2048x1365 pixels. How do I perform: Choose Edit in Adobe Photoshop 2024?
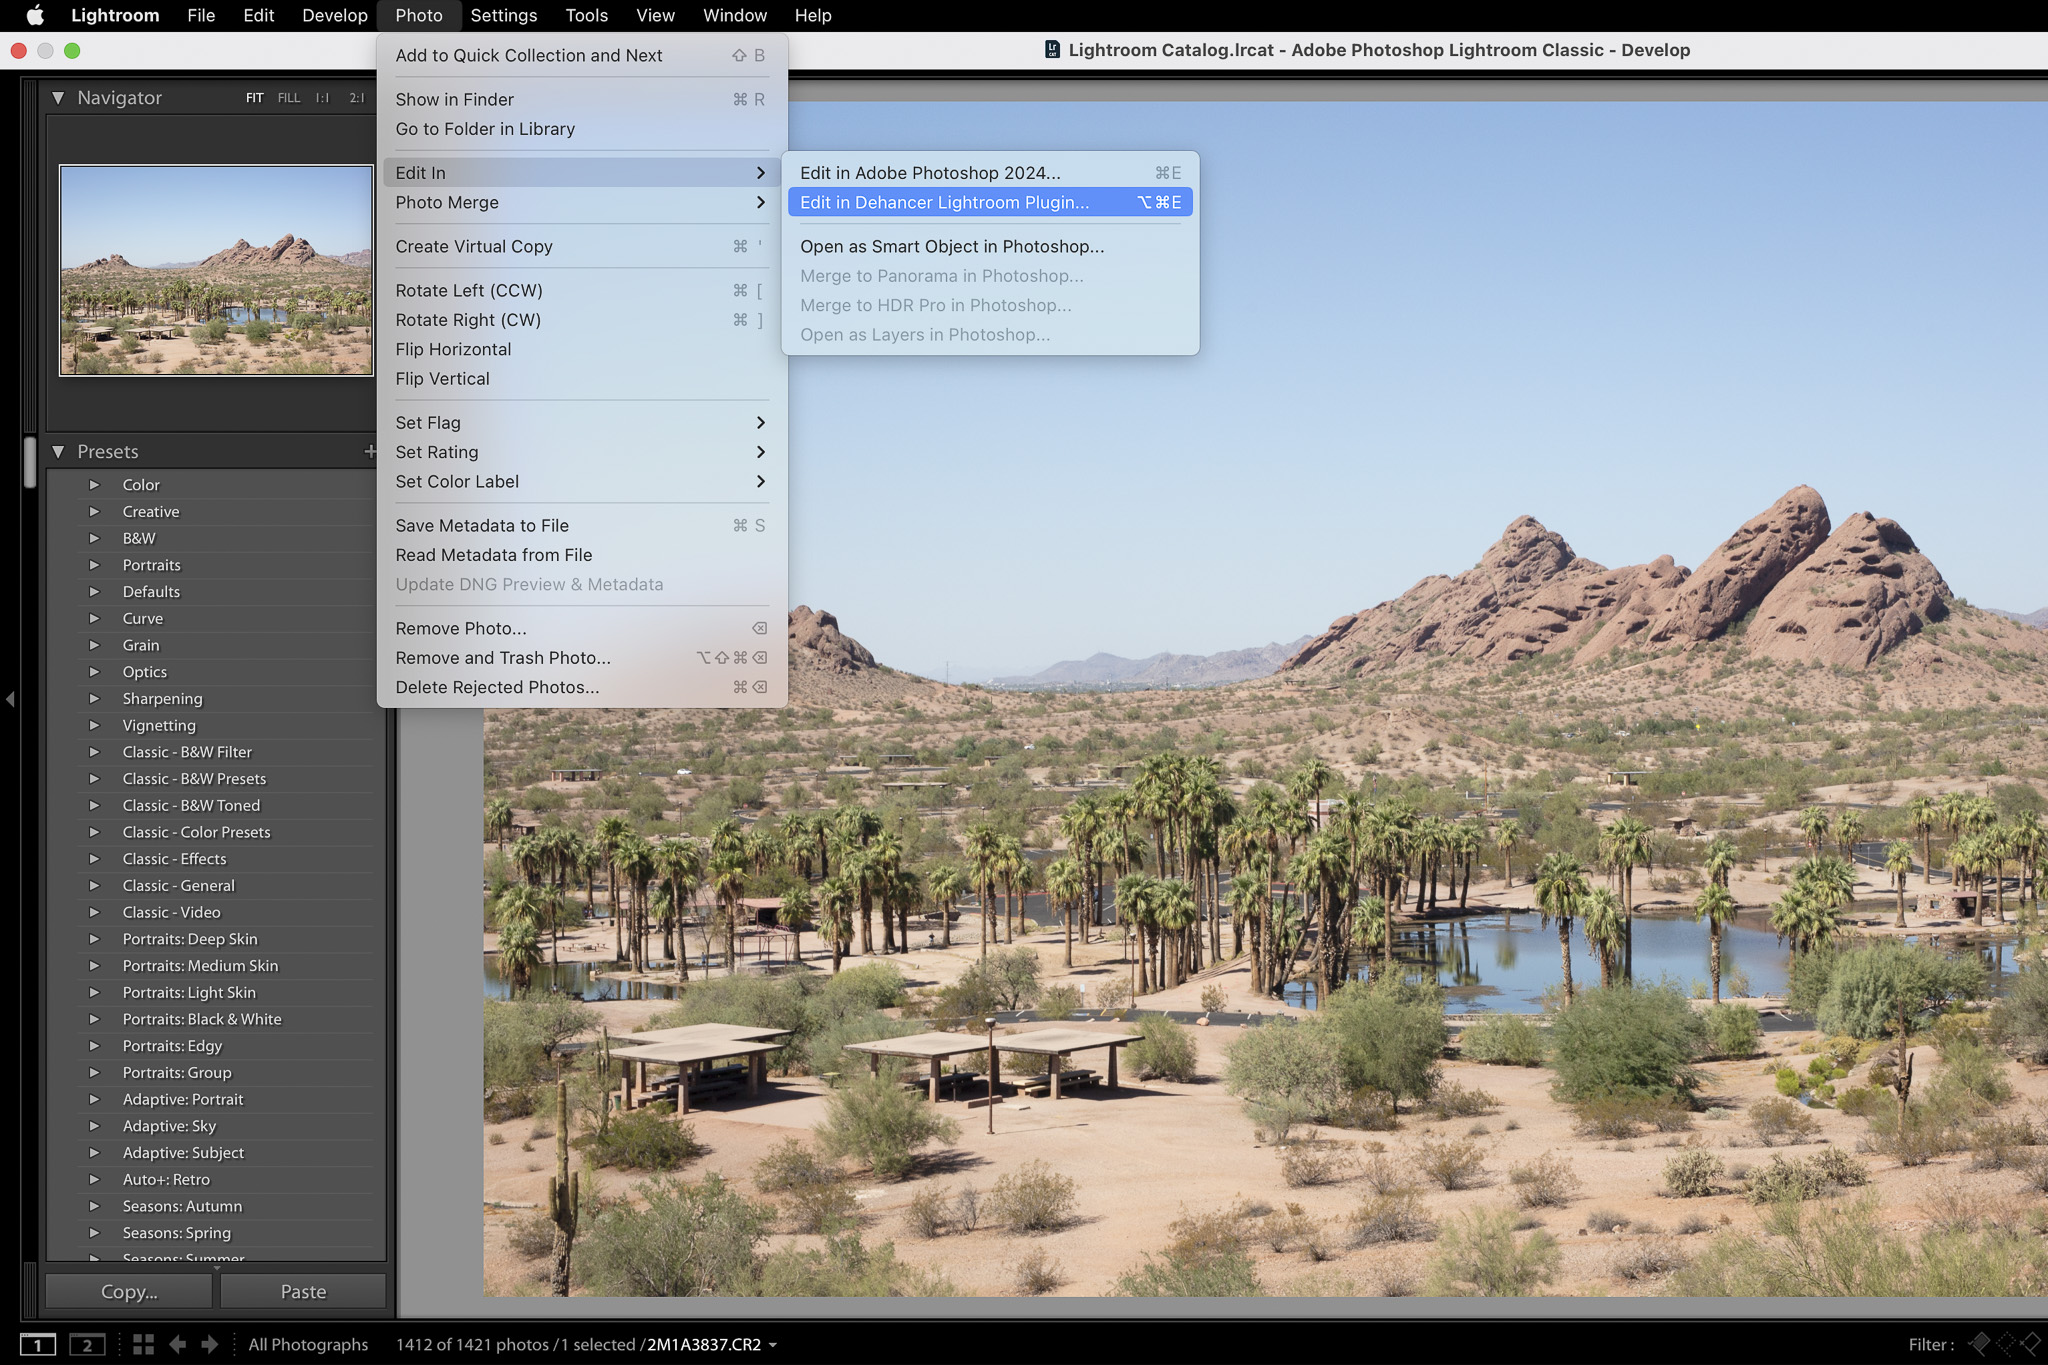coord(990,173)
